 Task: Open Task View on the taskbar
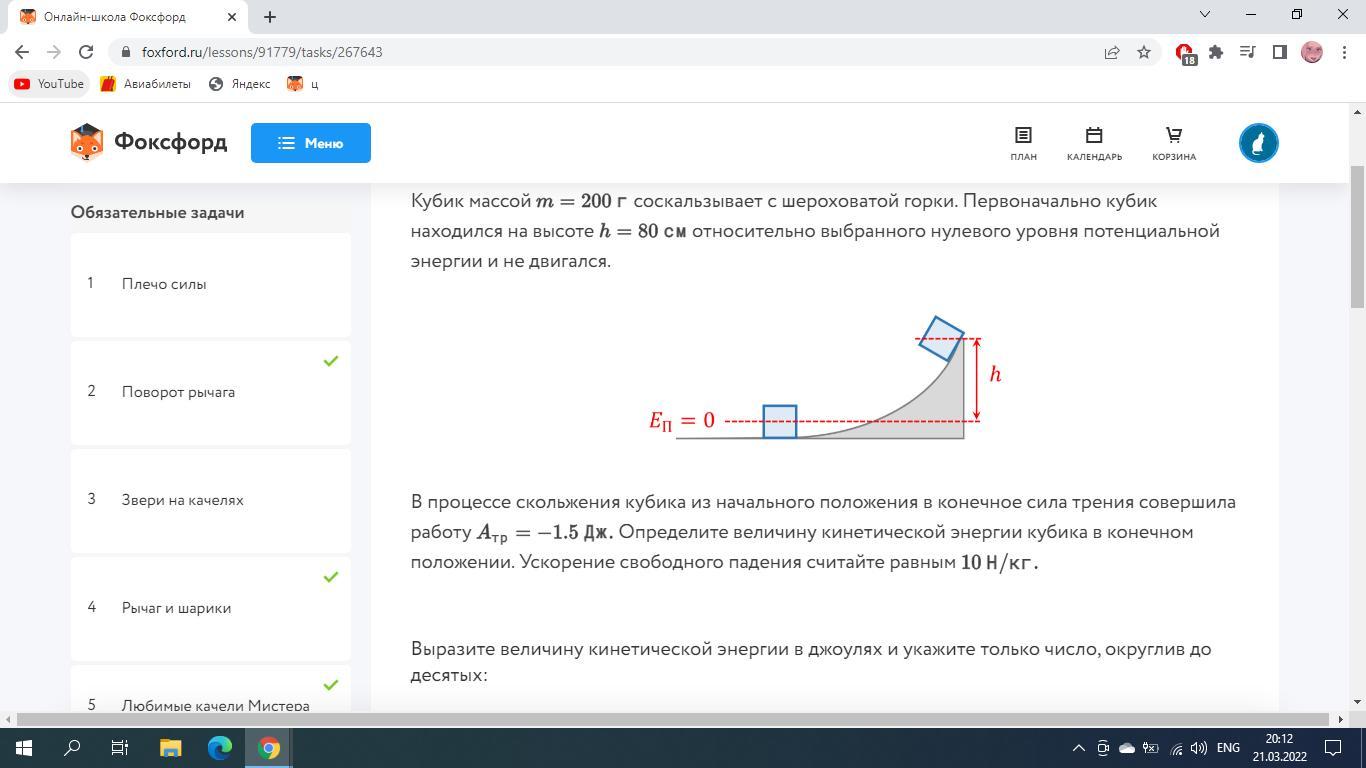[x=120, y=748]
